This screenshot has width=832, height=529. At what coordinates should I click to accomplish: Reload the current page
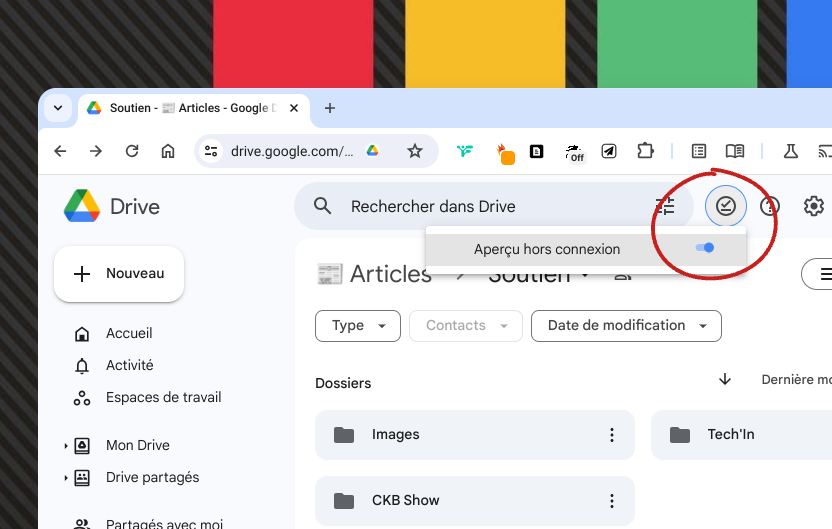coord(132,151)
